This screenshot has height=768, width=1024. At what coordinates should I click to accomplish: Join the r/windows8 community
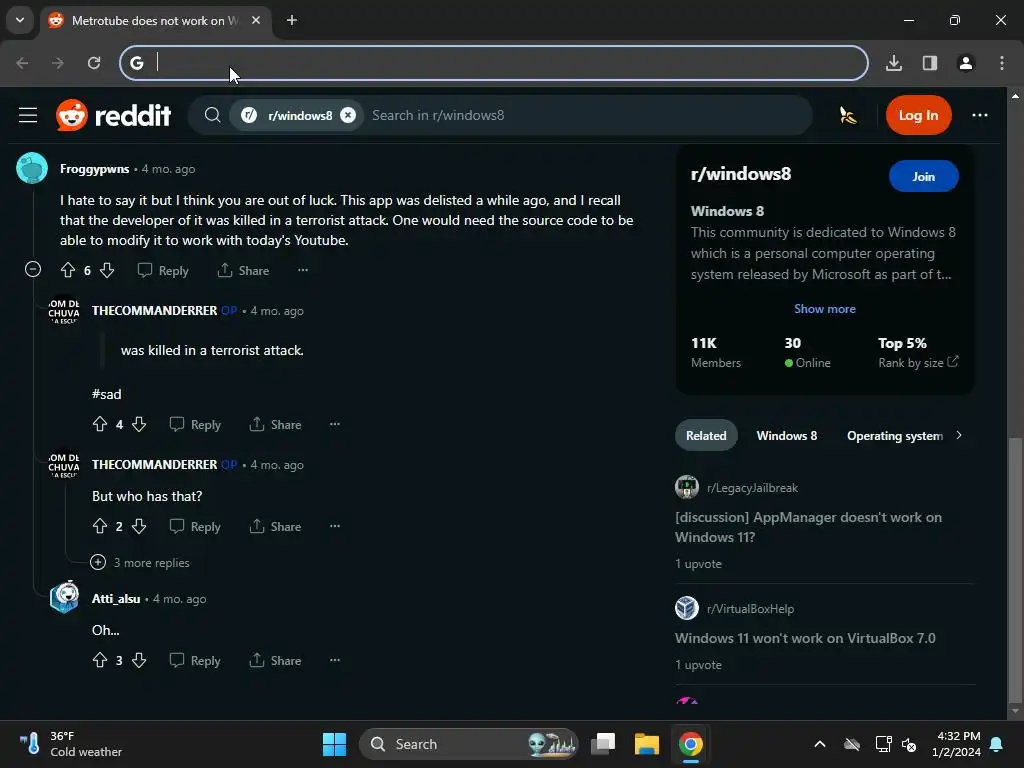(923, 176)
